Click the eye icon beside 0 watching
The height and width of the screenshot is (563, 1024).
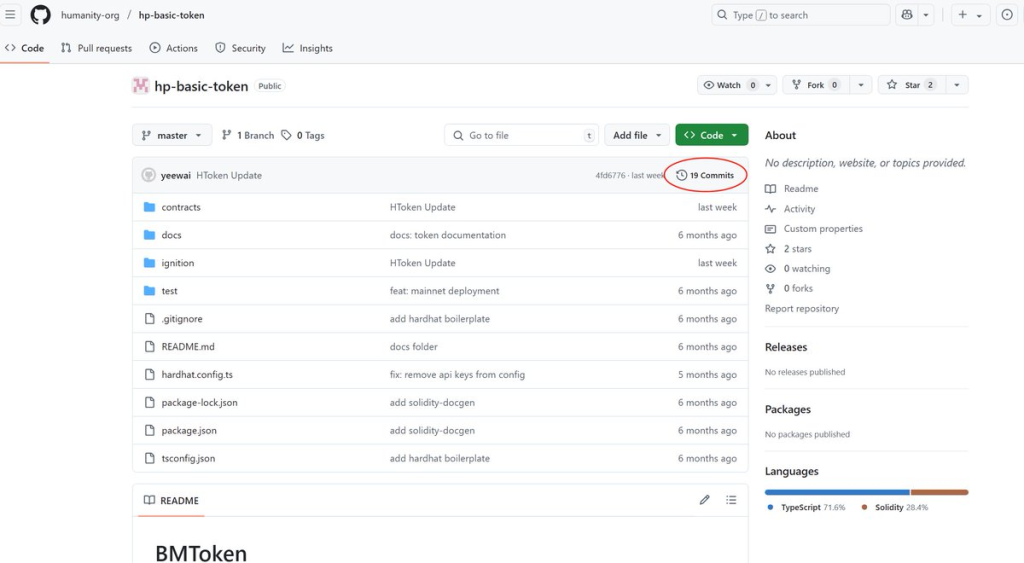pyautogui.click(x=771, y=268)
